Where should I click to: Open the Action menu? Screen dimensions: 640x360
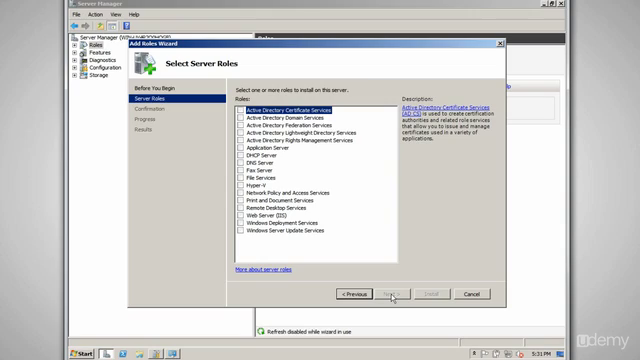coord(95,14)
